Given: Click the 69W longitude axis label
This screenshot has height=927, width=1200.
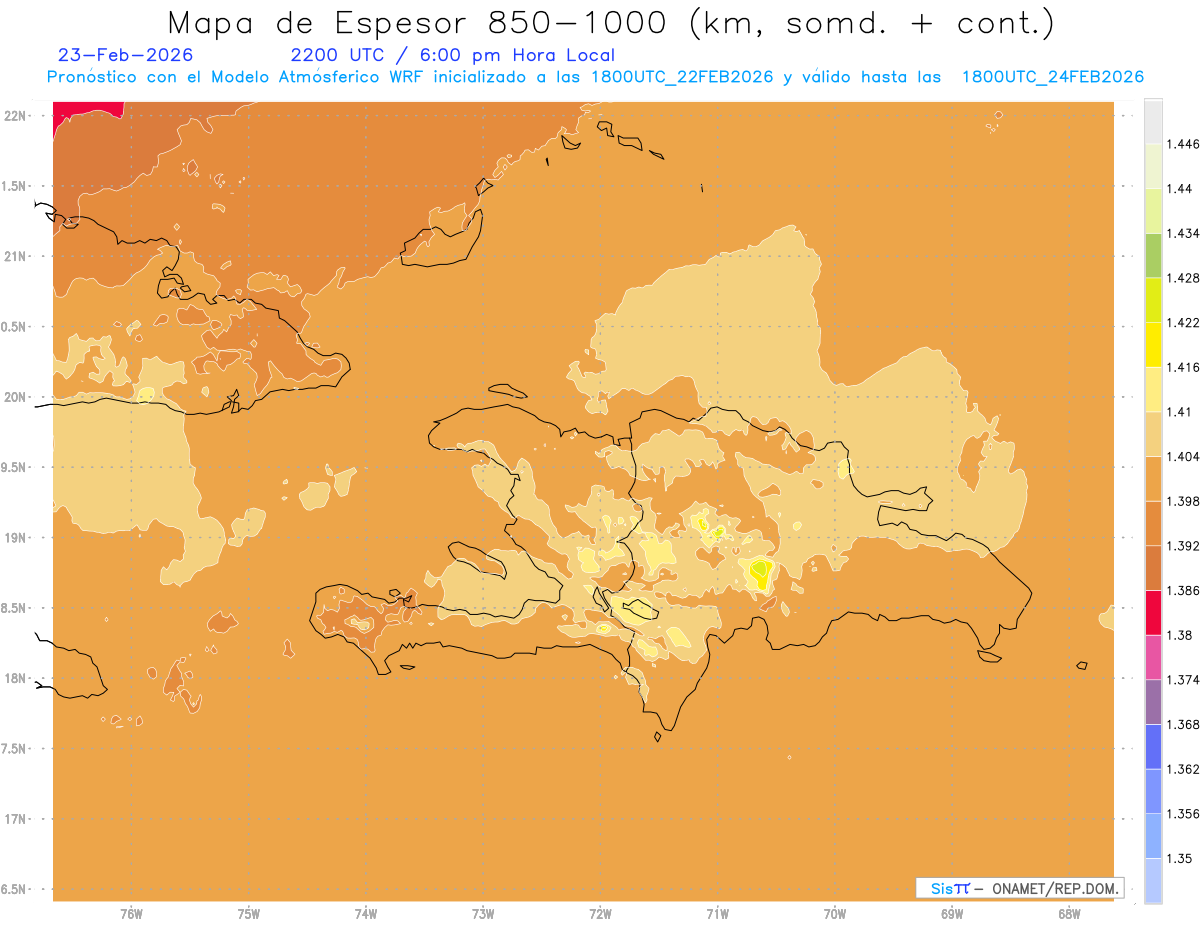Looking at the screenshot, I should coord(952,914).
